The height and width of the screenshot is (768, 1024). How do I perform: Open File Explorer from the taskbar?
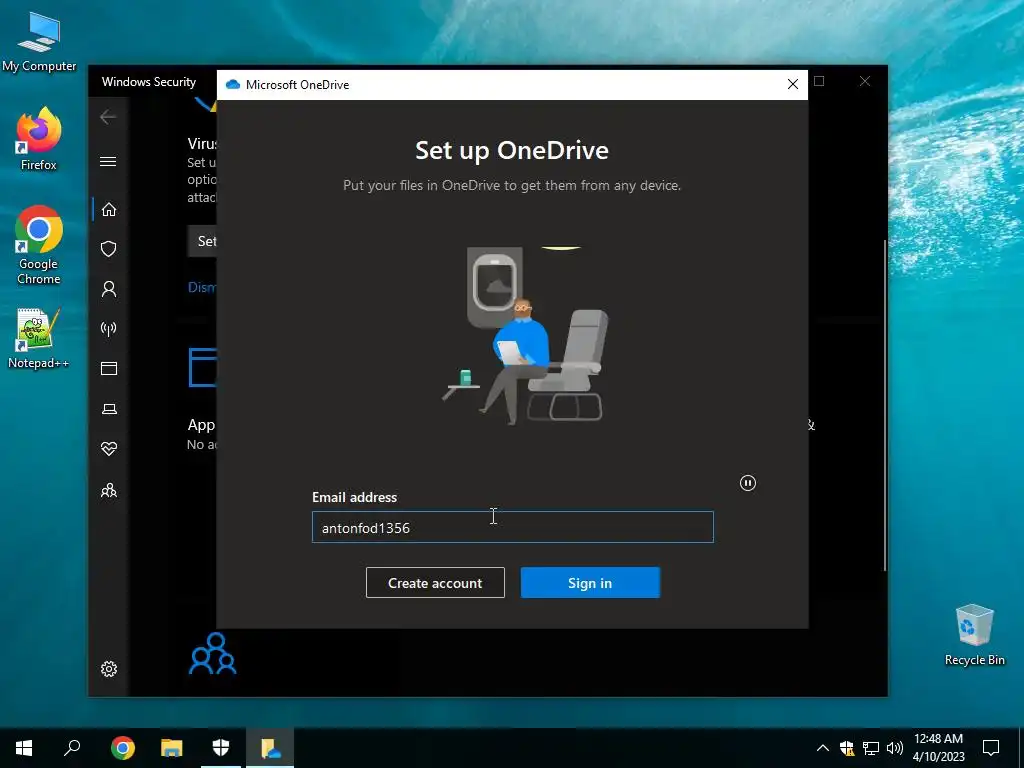(172, 748)
